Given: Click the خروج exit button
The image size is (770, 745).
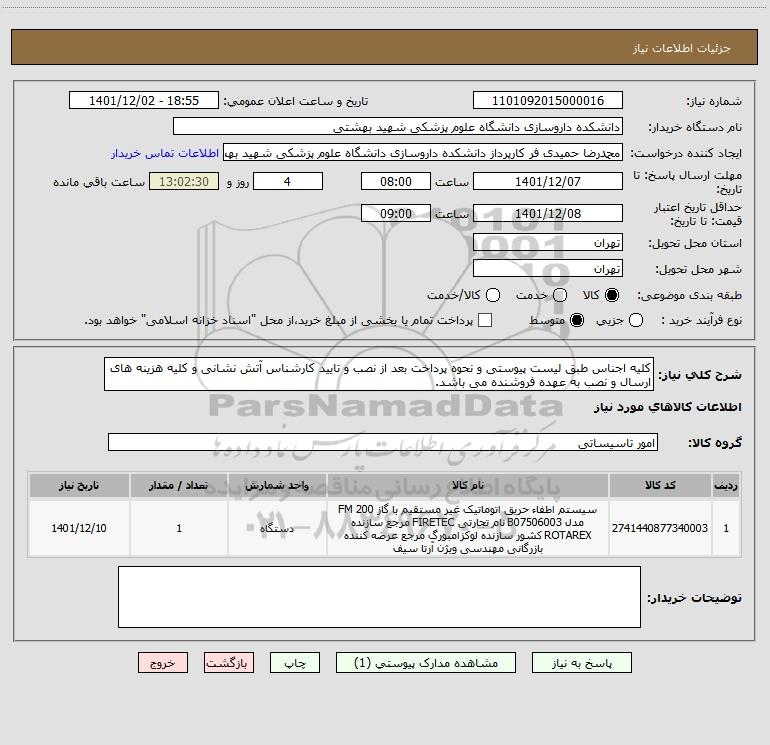Looking at the screenshot, I should [163, 663].
